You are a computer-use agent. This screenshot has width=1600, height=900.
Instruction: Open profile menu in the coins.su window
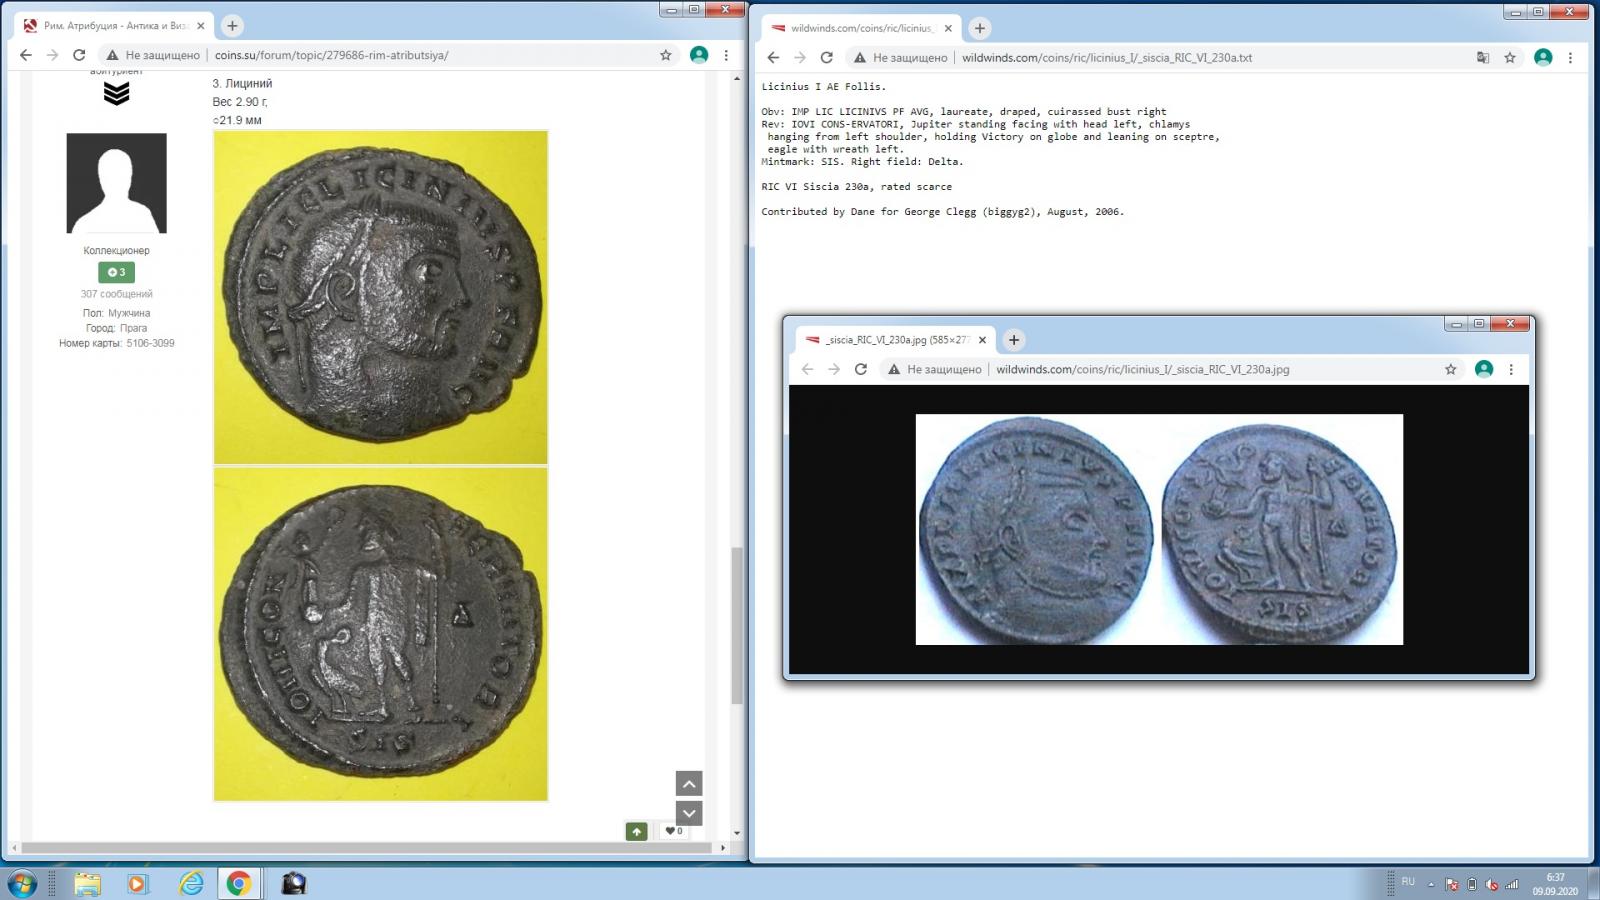699,55
